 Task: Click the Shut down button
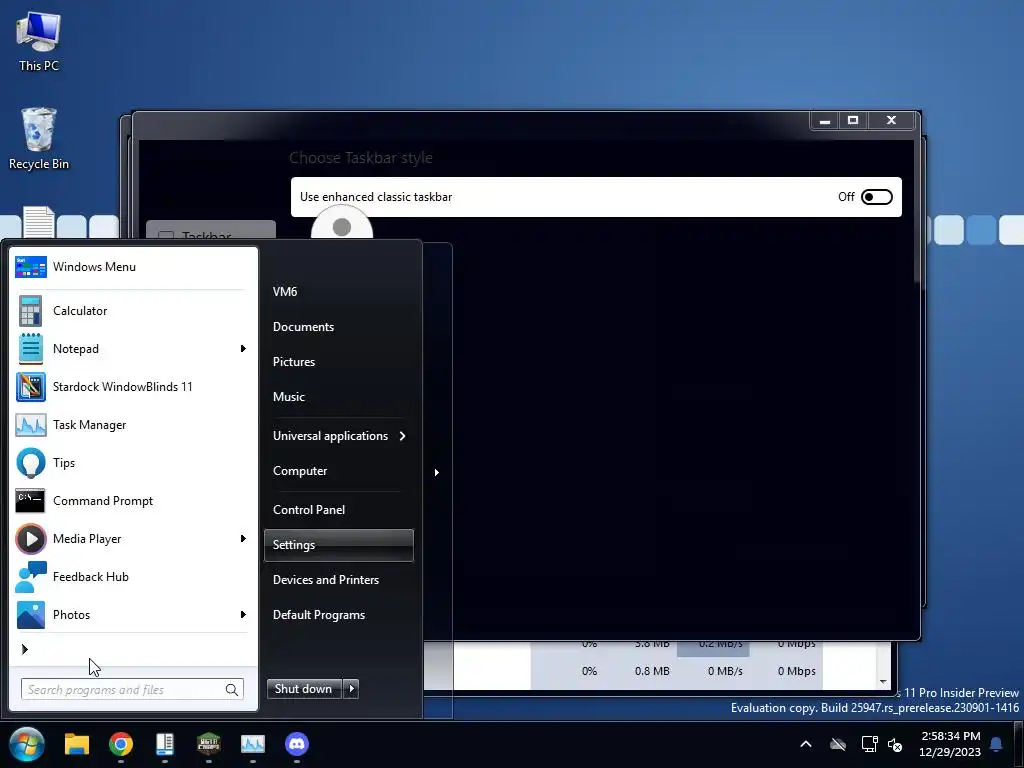[x=304, y=688]
